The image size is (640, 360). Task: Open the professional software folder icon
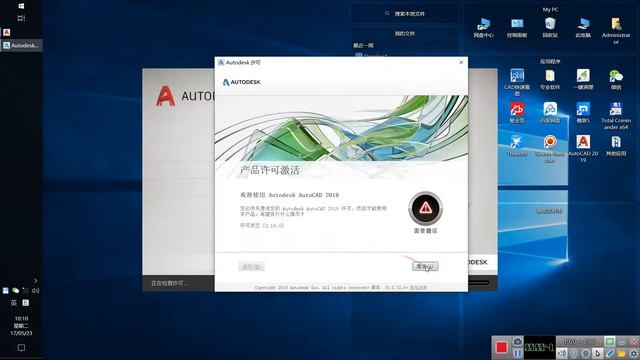(x=550, y=80)
